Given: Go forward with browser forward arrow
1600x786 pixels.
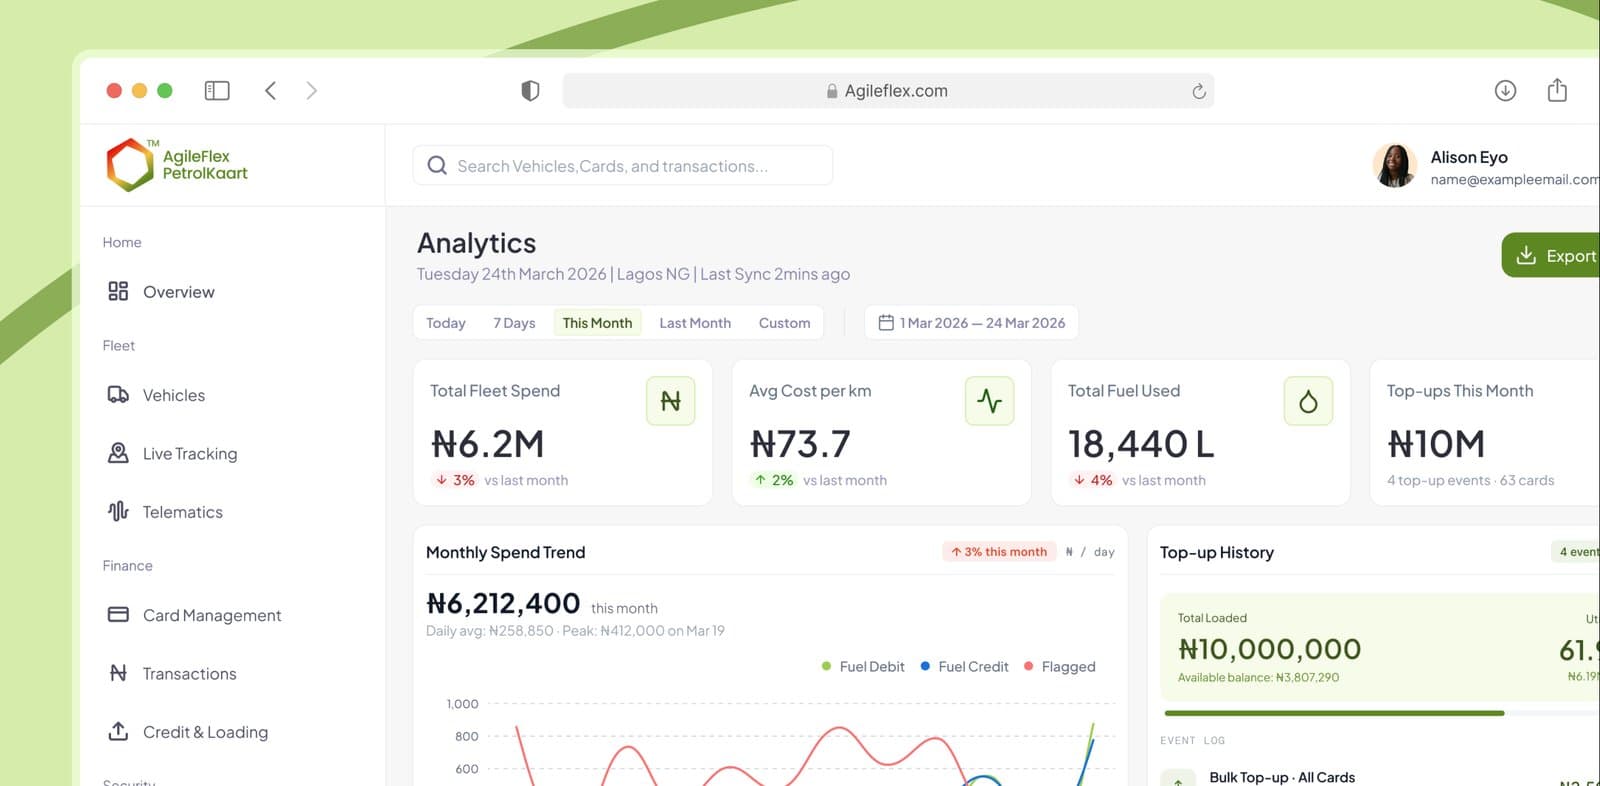Looking at the screenshot, I should [x=312, y=91].
